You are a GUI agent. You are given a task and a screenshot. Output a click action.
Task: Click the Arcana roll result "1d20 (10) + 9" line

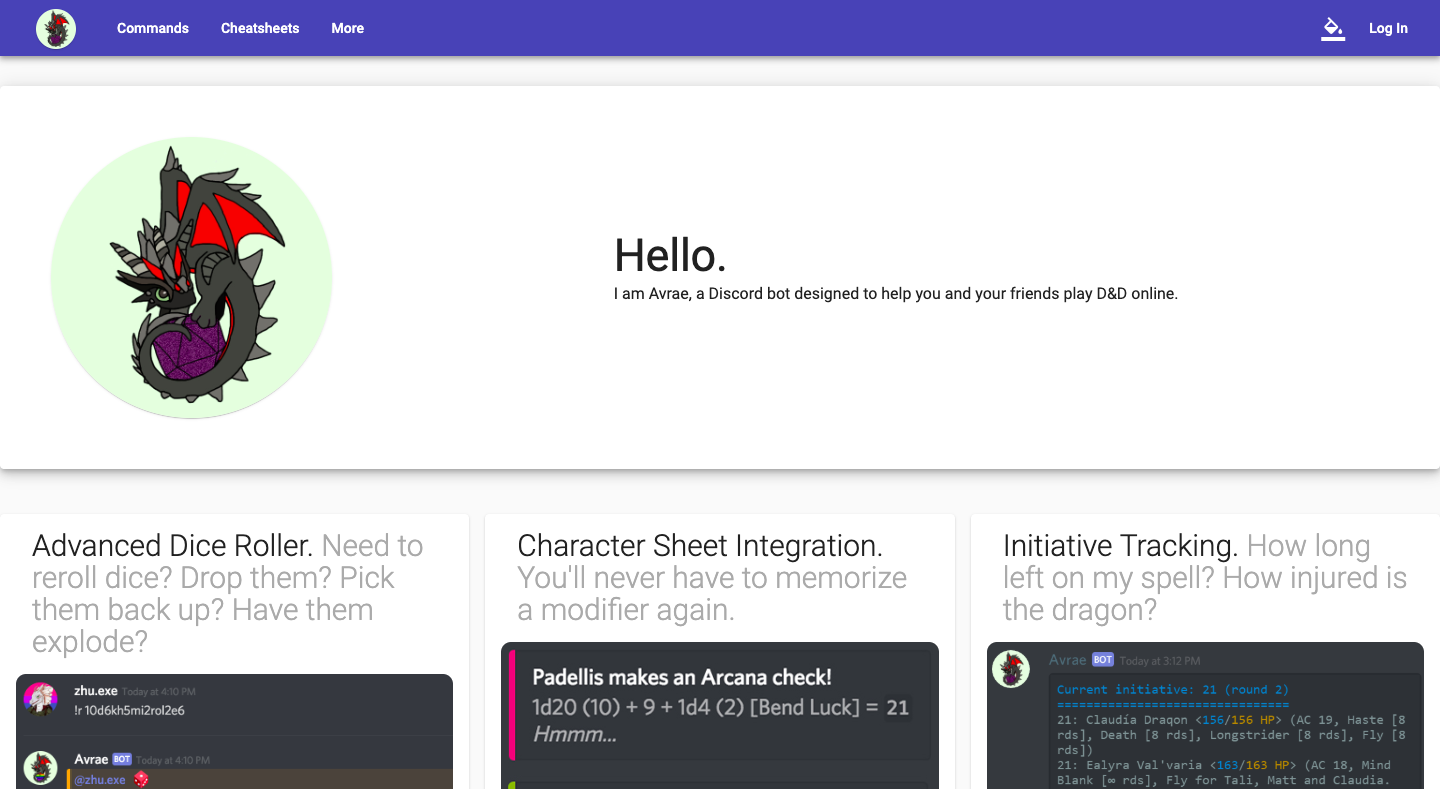[x=721, y=707]
